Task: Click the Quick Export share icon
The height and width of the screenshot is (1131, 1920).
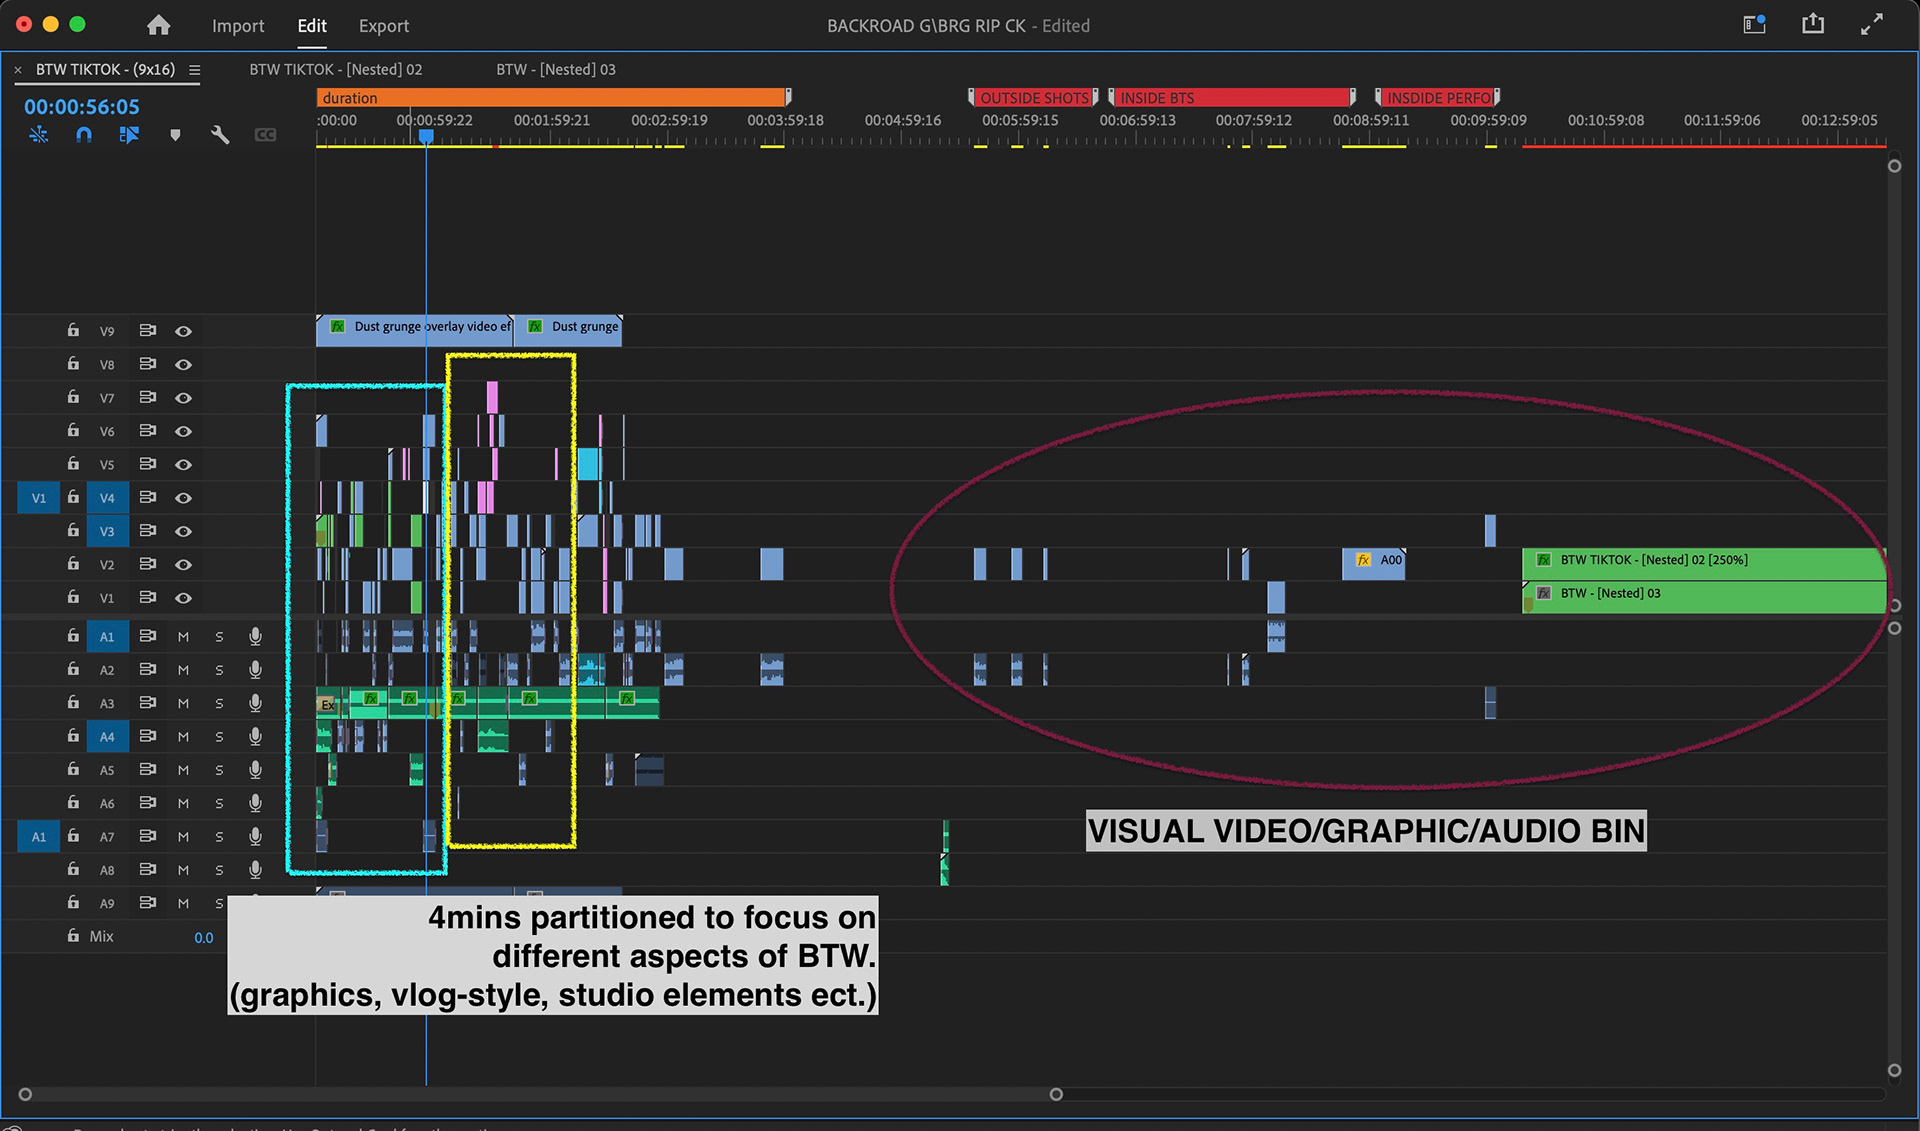Action: point(1812,25)
